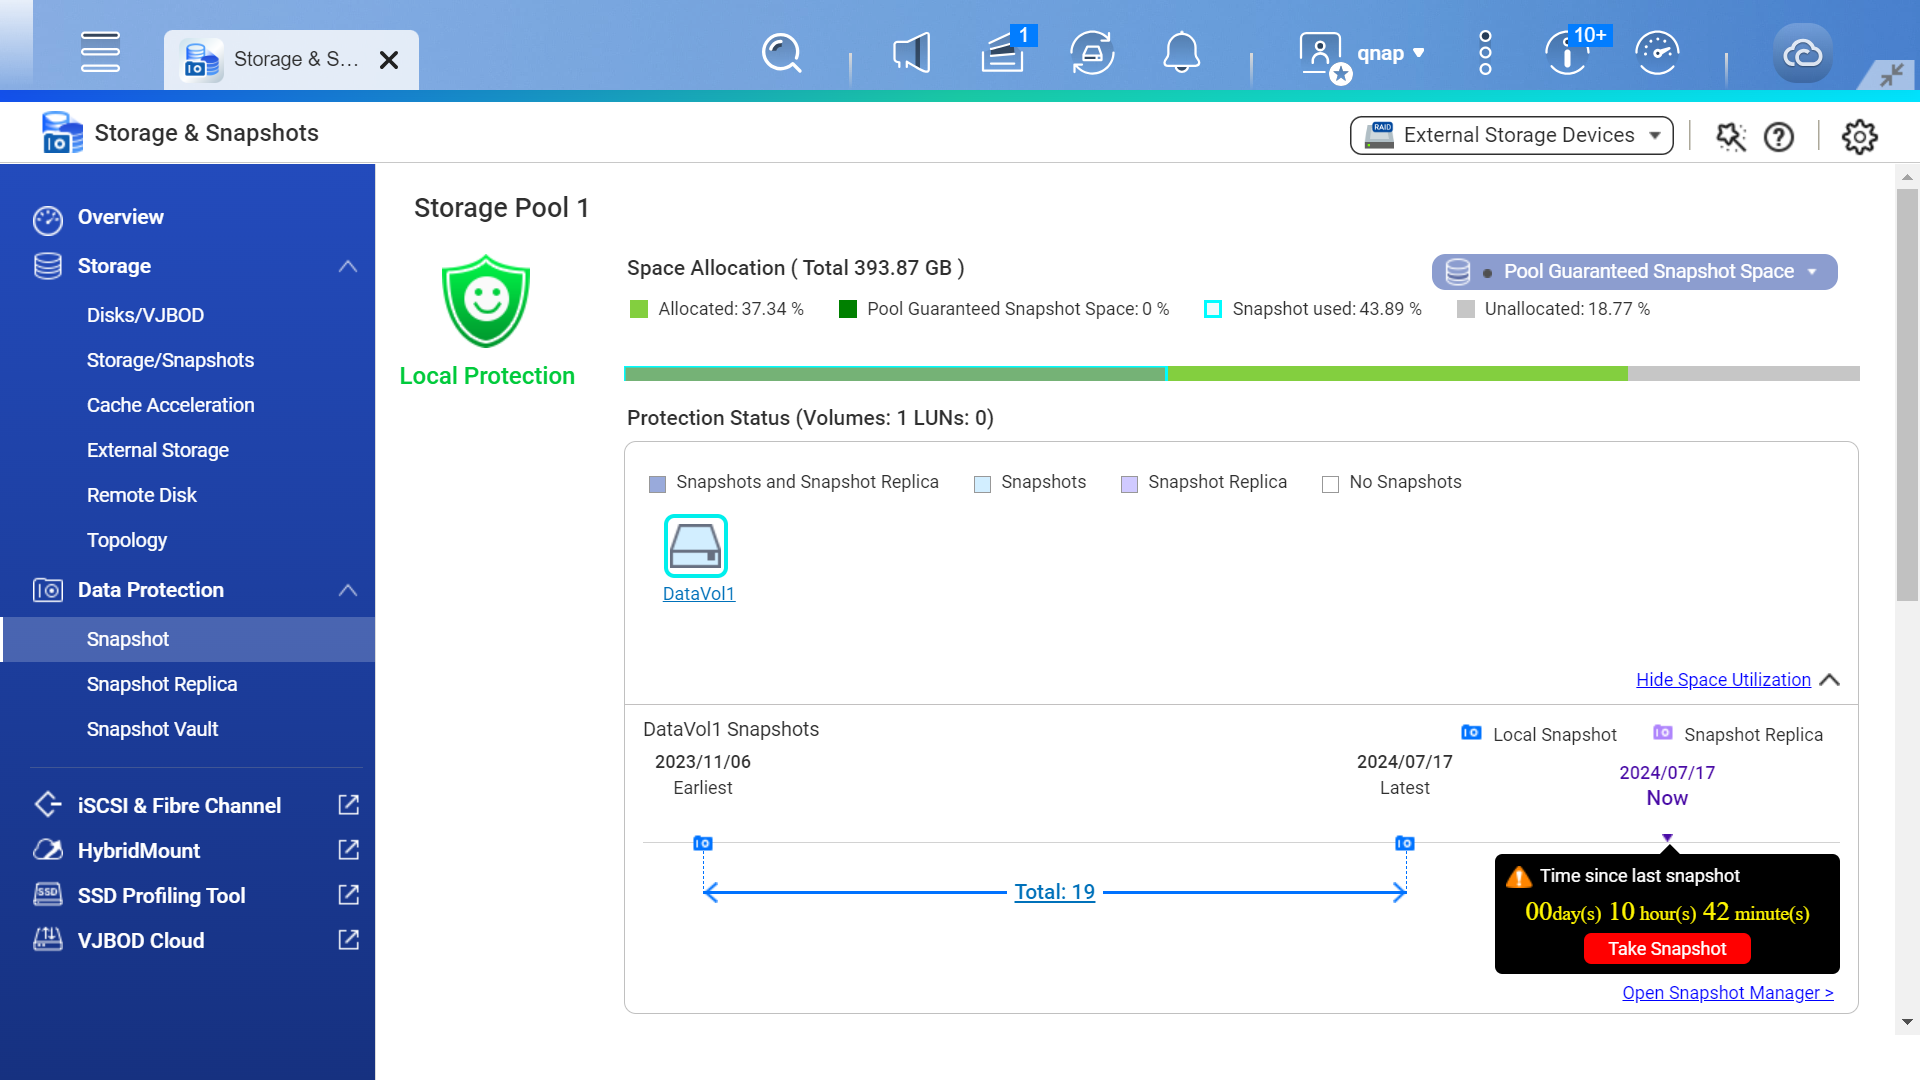Close the Storage & Snapshots tab
This screenshot has width=1920, height=1080.
tap(389, 60)
